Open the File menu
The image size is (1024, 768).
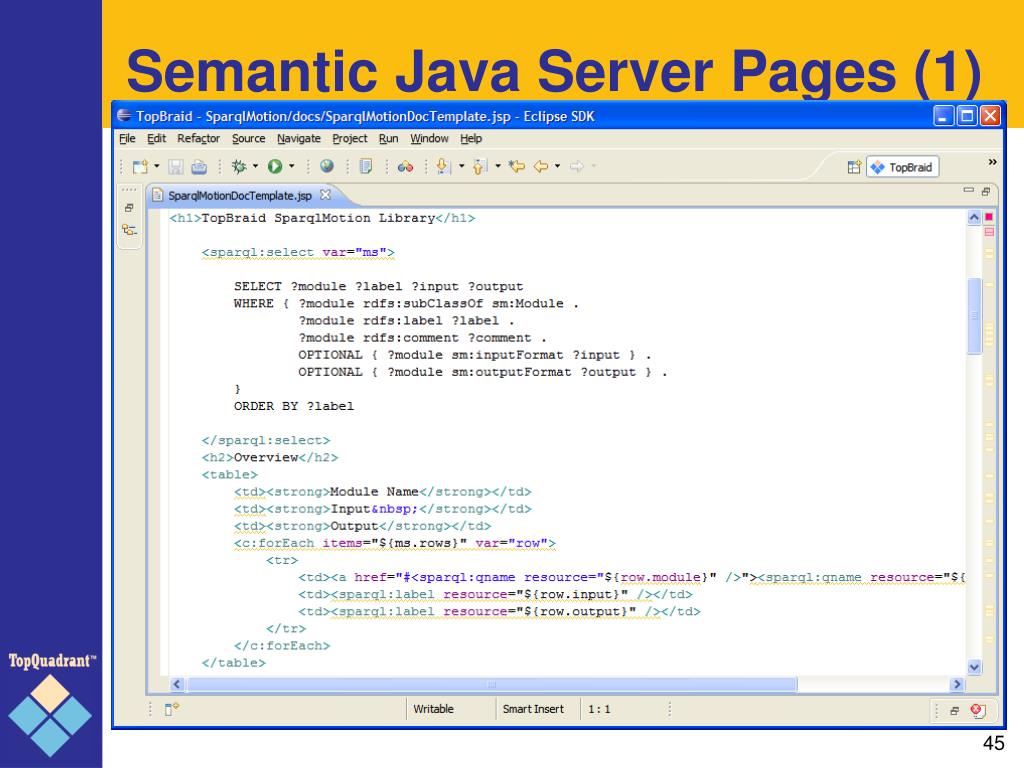(127, 138)
